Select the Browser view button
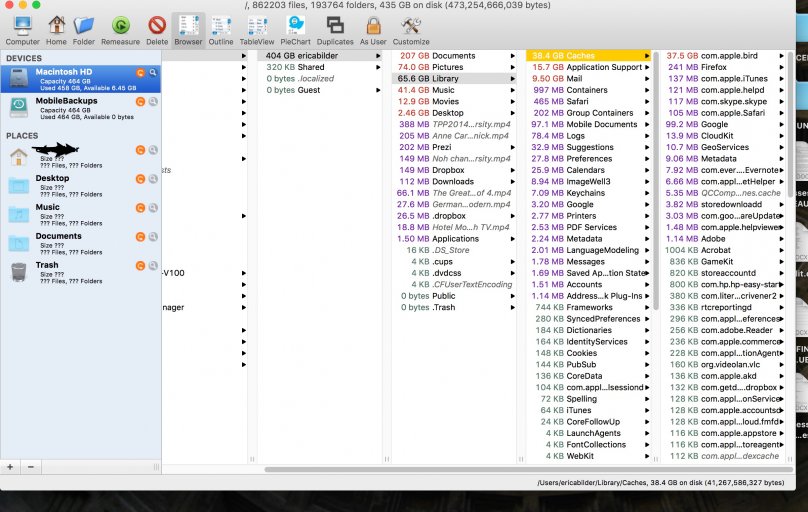The height and width of the screenshot is (512, 808). [187, 27]
